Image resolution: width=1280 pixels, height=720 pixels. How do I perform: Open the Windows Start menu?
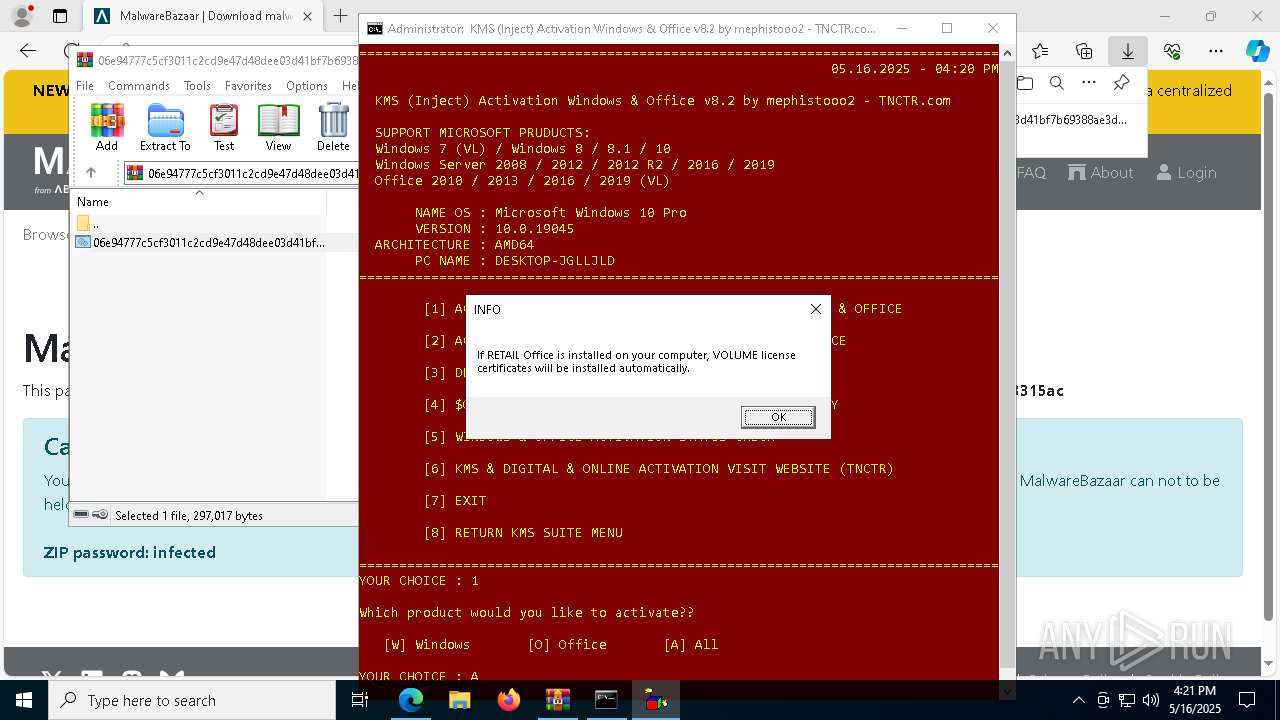tap(24, 700)
